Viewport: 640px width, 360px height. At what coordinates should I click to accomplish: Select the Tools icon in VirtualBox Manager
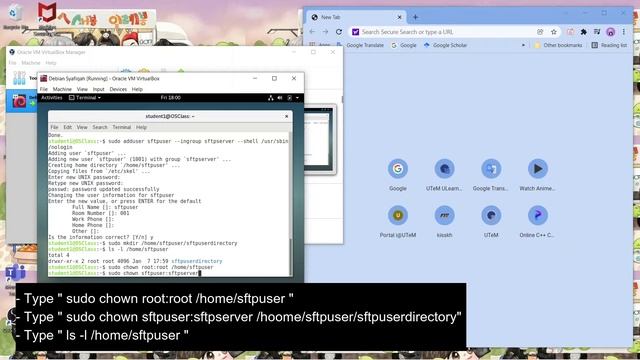pyautogui.click(x=19, y=78)
